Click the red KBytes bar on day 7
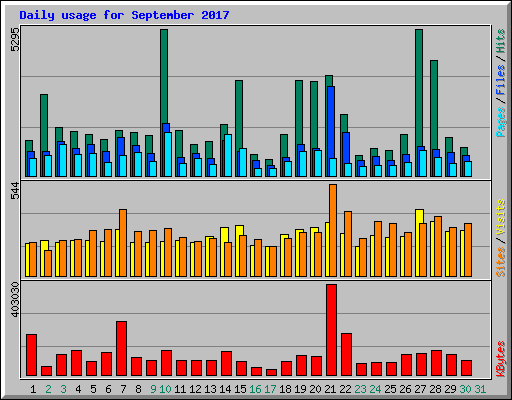This screenshot has width=512, height=400. coord(121,348)
